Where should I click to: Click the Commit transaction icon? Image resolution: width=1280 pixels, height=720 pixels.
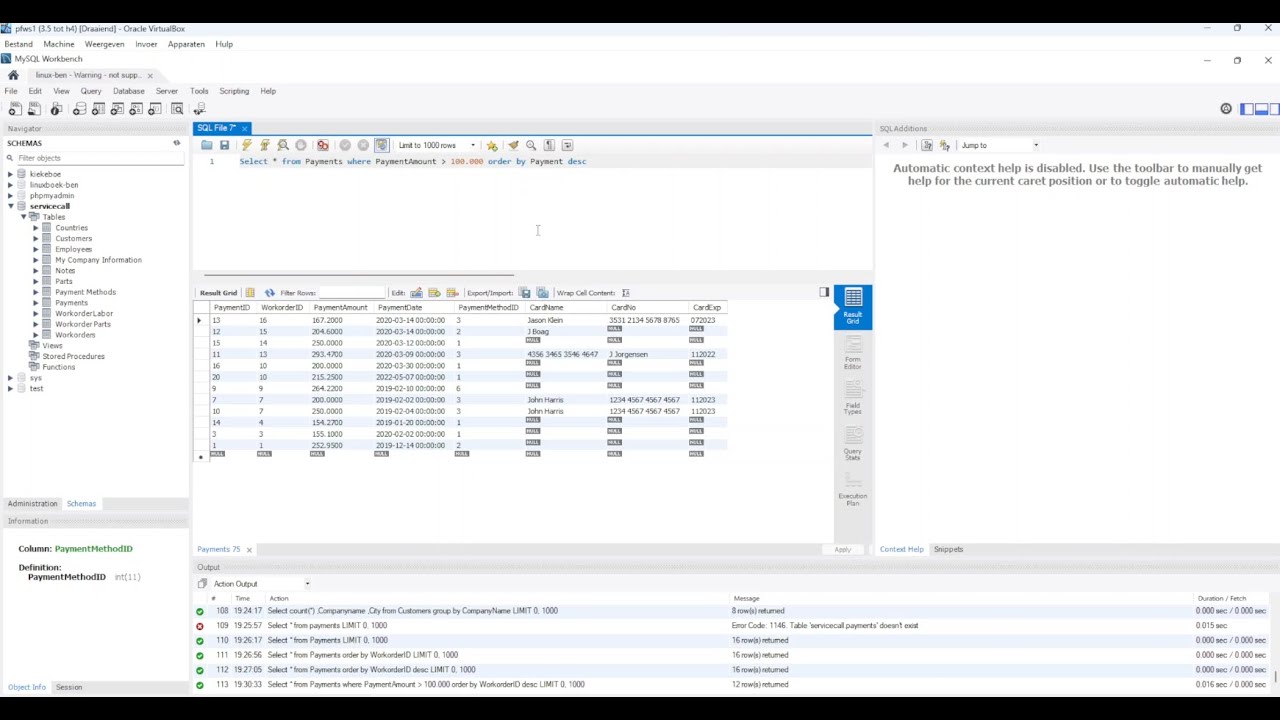pos(345,145)
